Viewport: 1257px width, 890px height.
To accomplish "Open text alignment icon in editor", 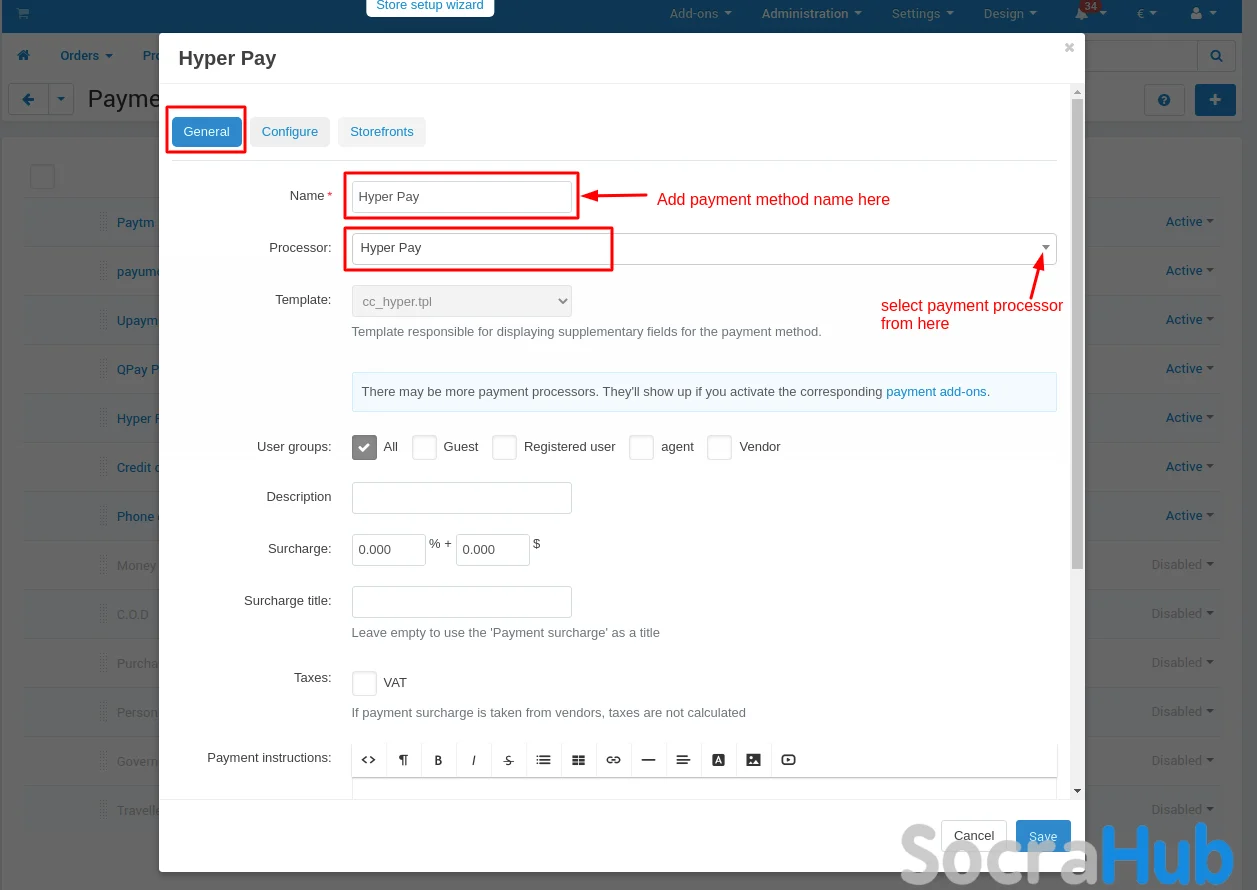I will (683, 760).
